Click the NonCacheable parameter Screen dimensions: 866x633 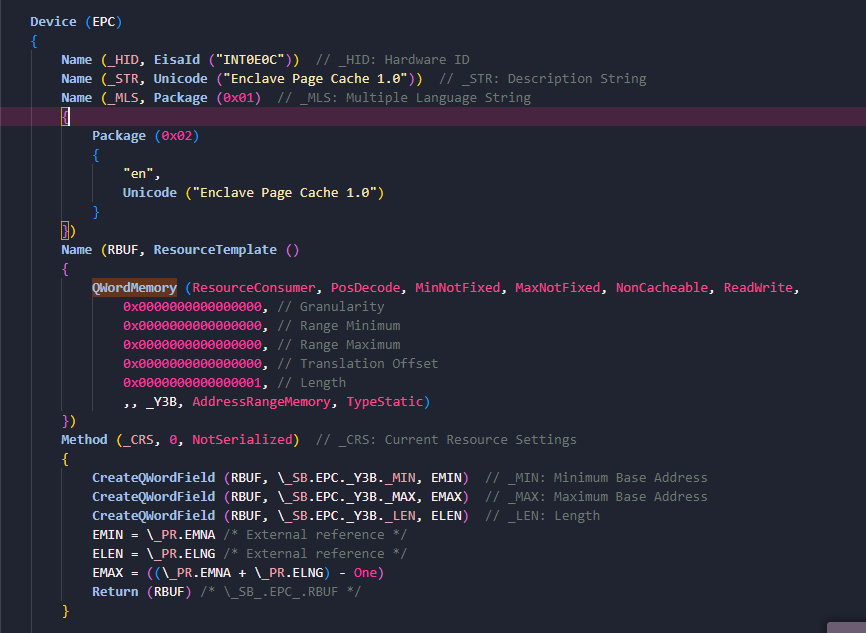pos(662,288)
